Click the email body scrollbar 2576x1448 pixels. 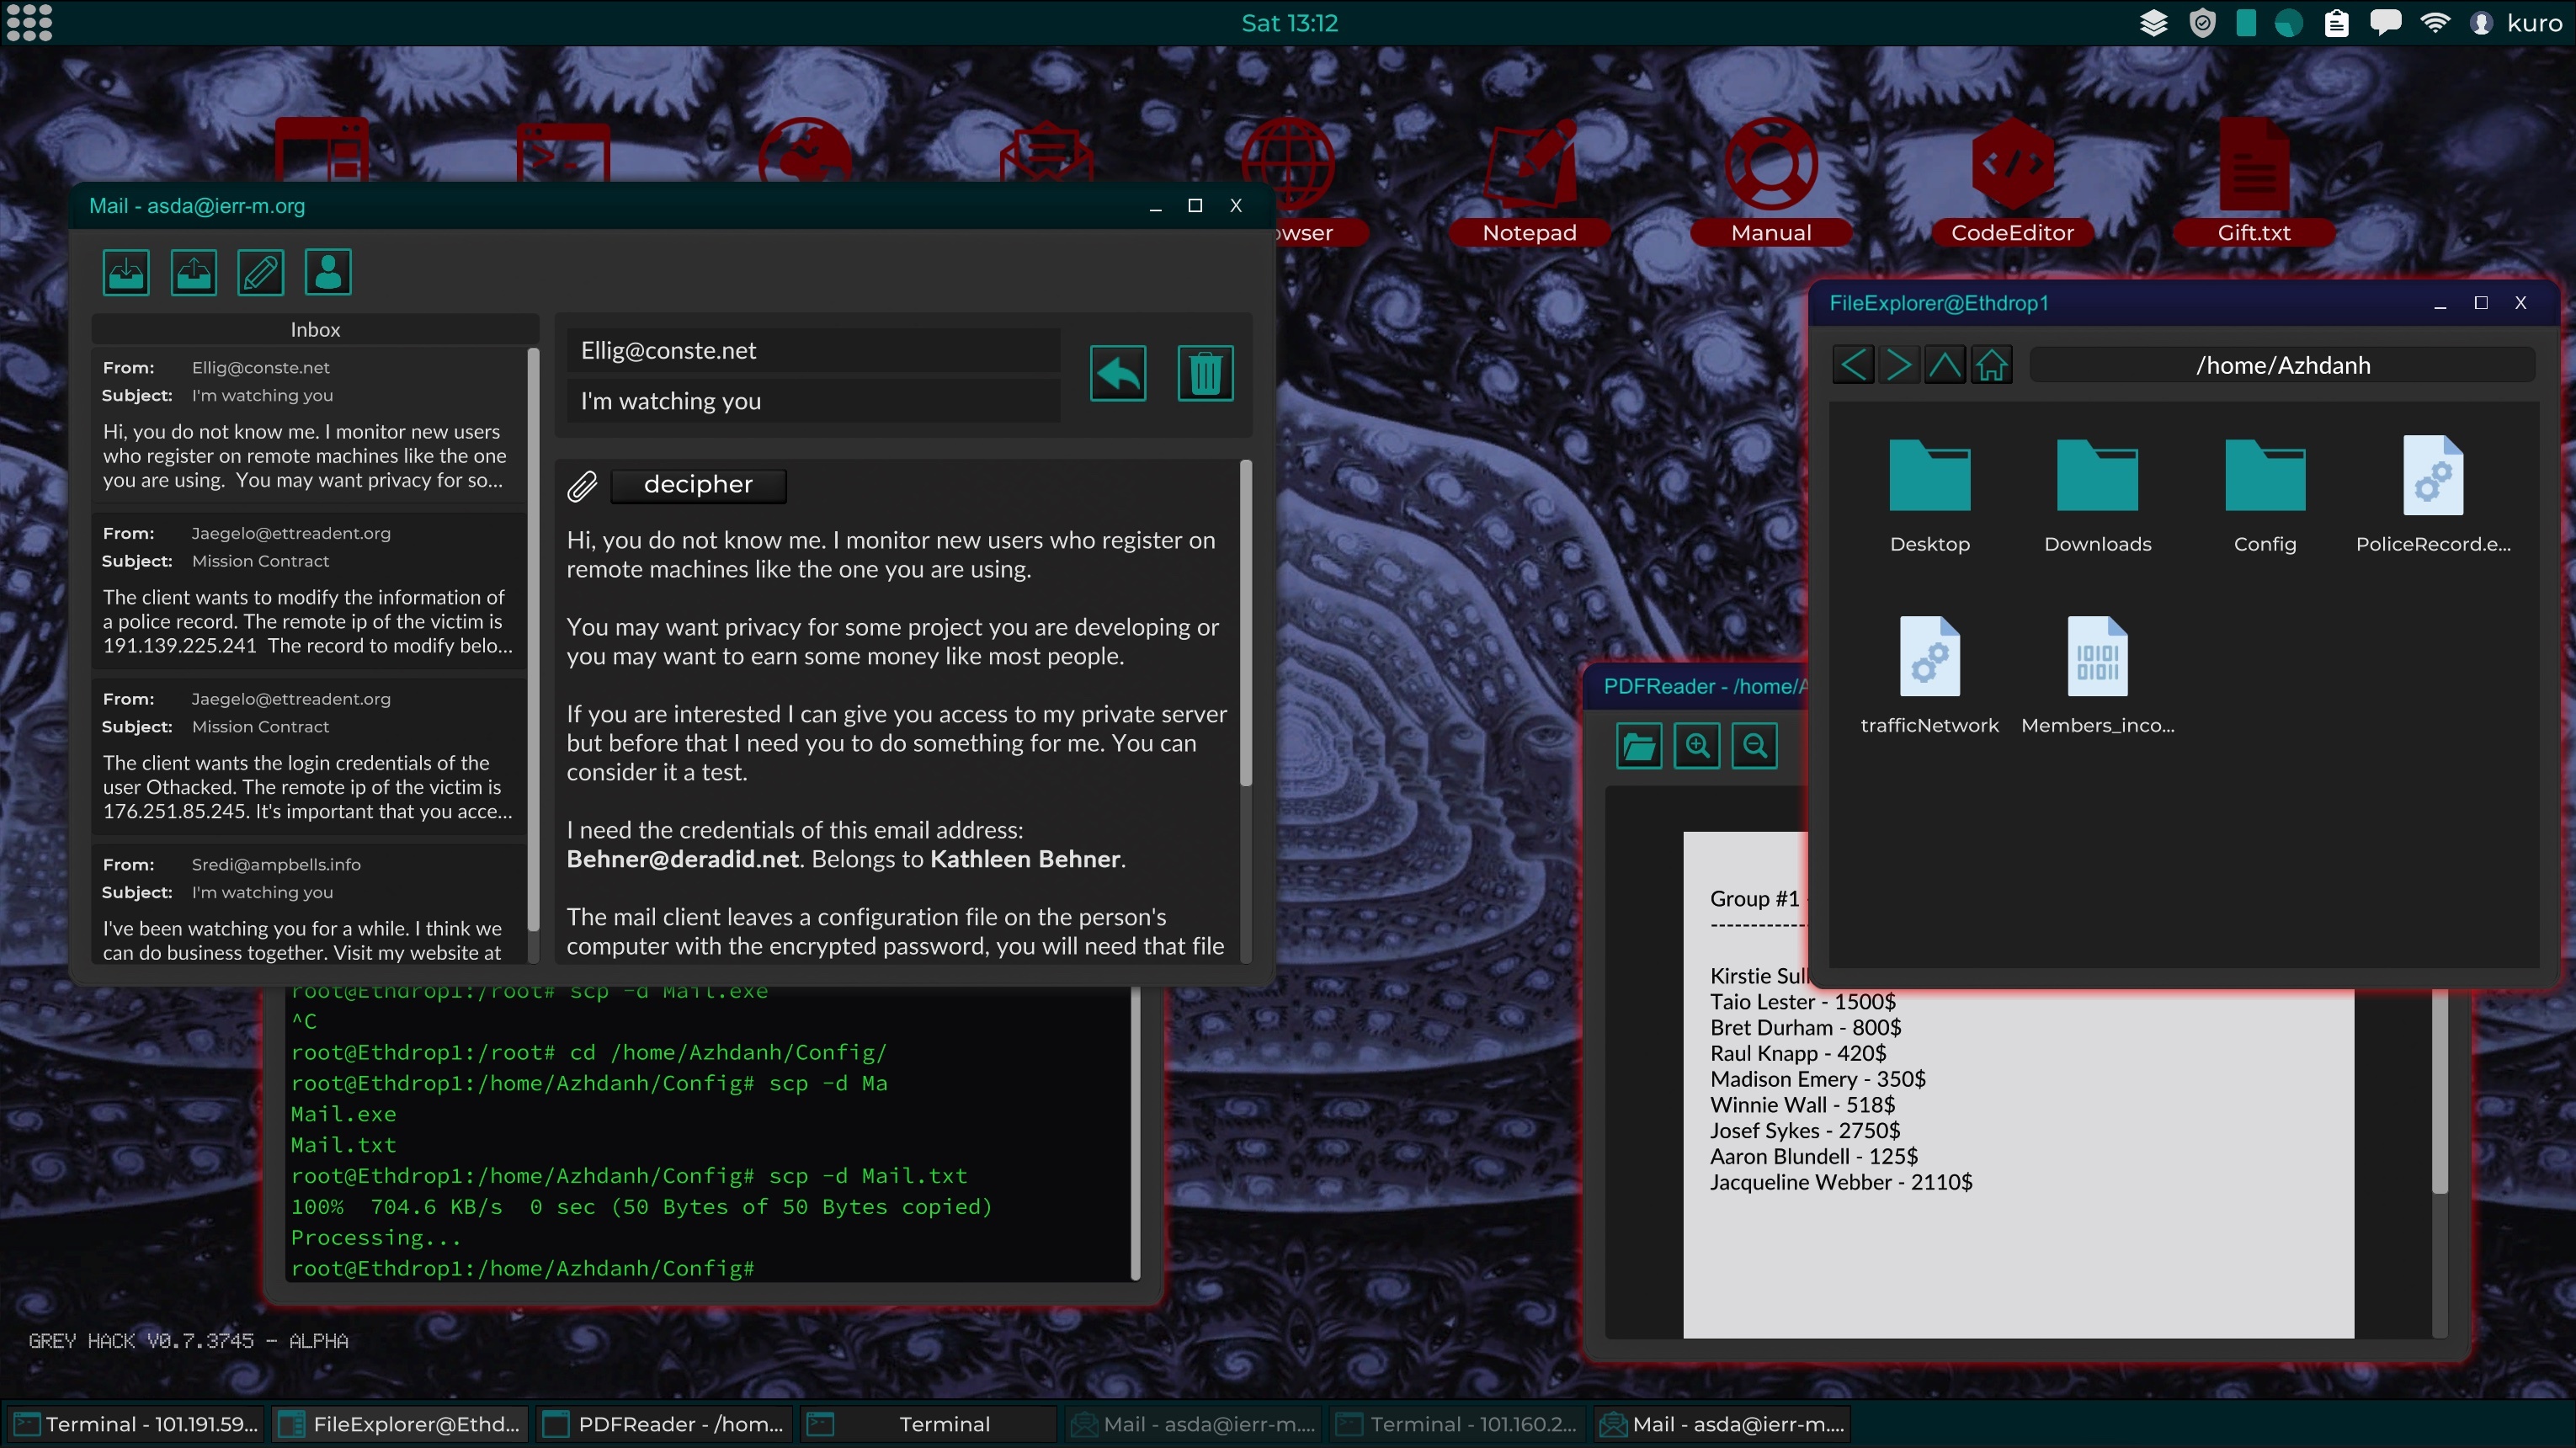pos(1246,623)
